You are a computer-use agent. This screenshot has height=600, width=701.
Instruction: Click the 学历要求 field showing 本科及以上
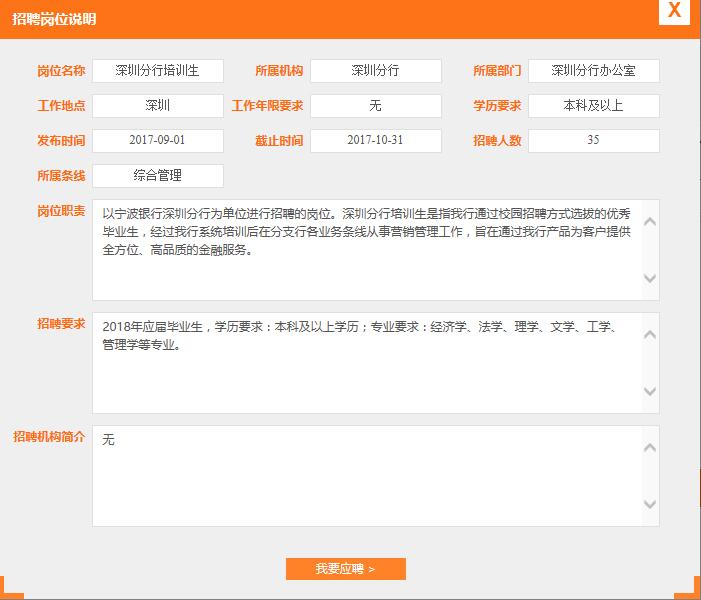click(x=593, y=106)
